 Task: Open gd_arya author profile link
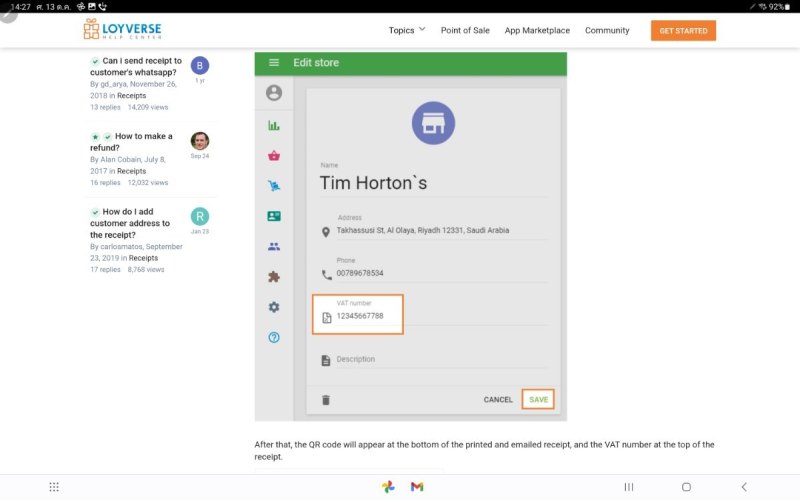click(x=113, y=84)
